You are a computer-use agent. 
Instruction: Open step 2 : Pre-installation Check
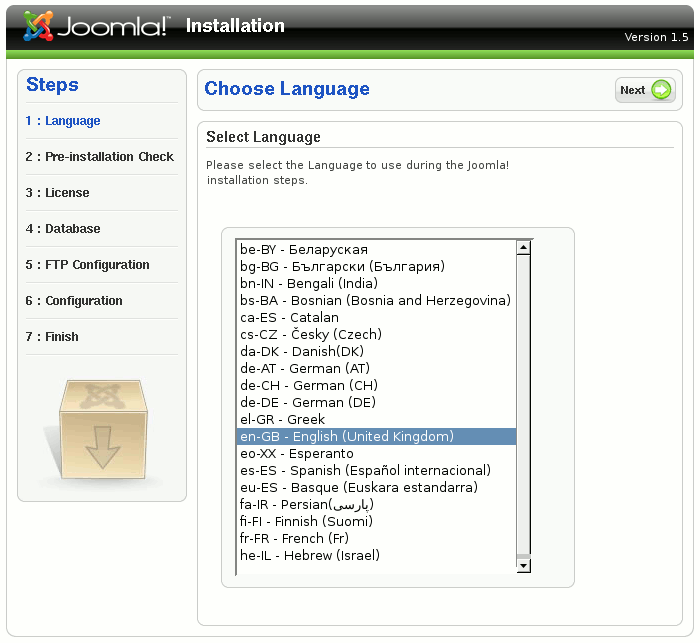coord(100,157)
